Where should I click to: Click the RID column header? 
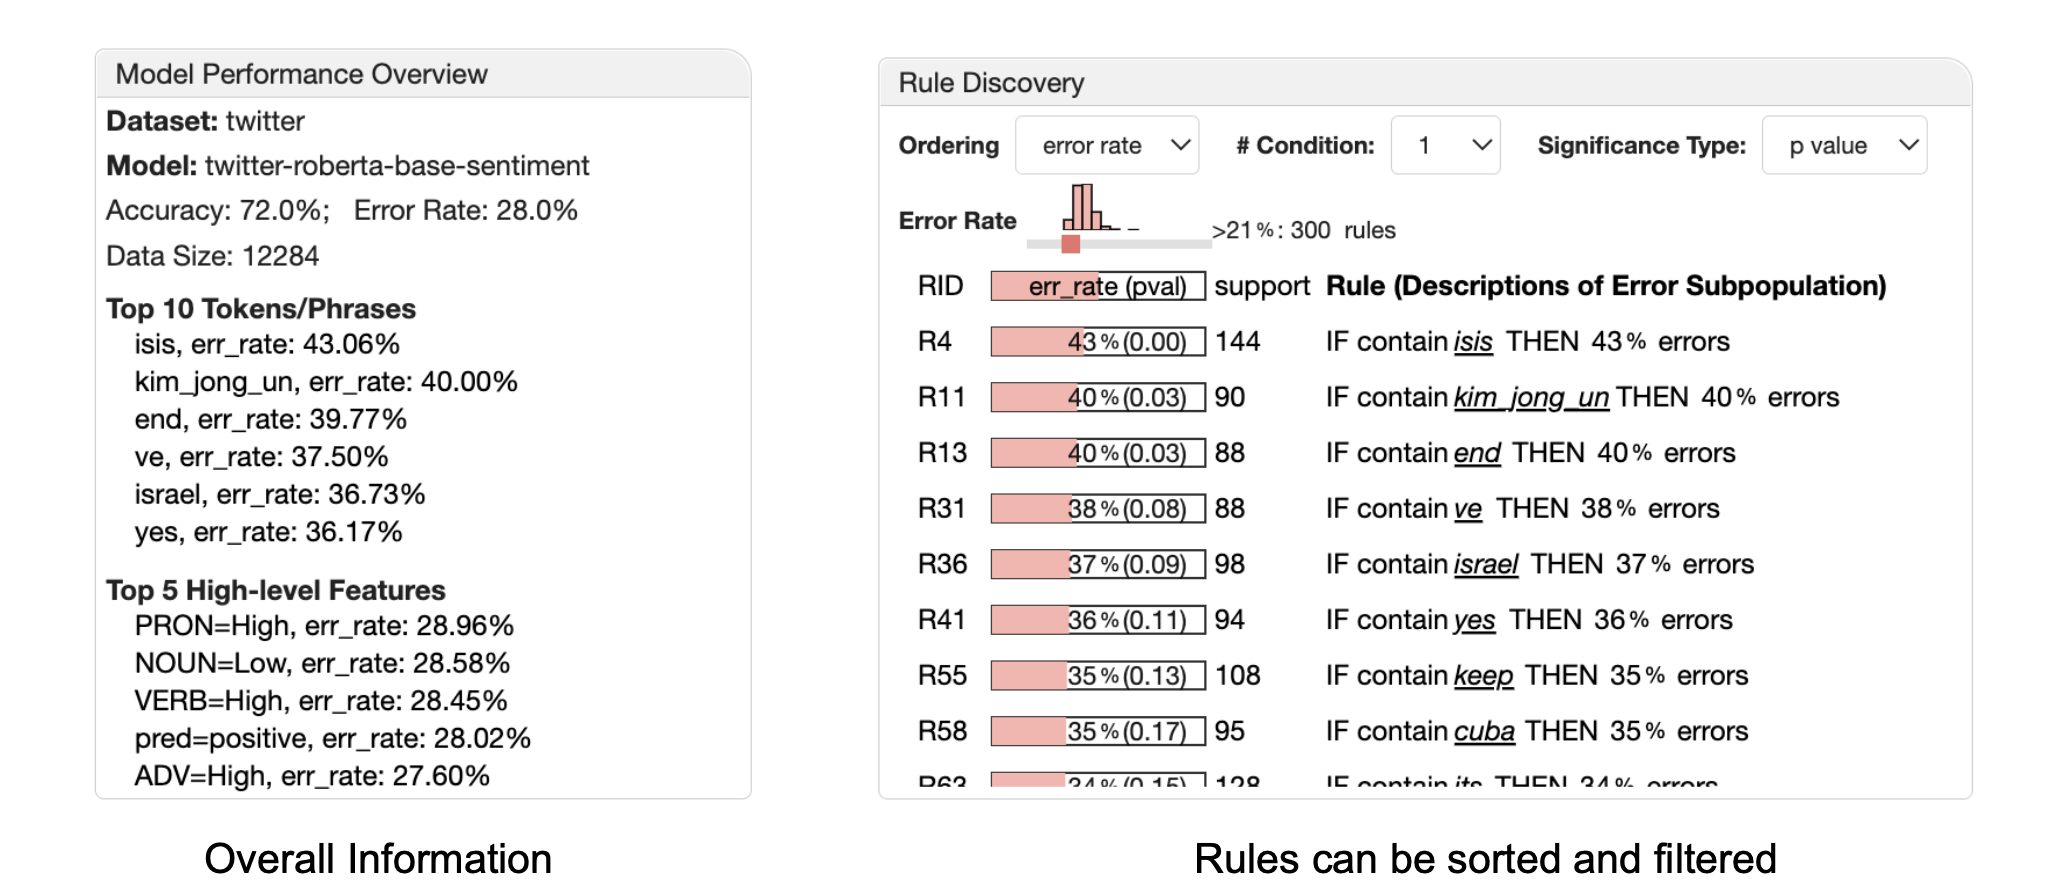point(940,287)
